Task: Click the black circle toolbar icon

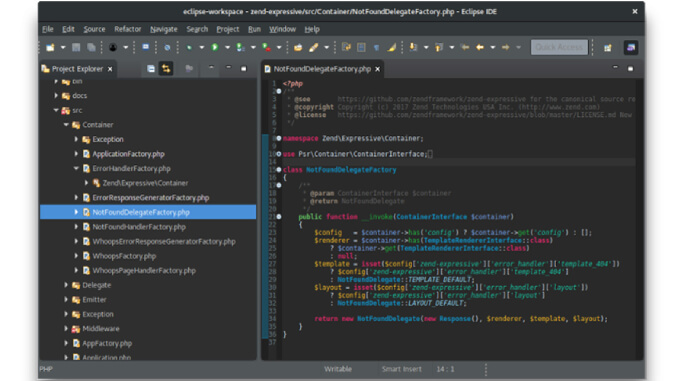Action: coord(113,47)
